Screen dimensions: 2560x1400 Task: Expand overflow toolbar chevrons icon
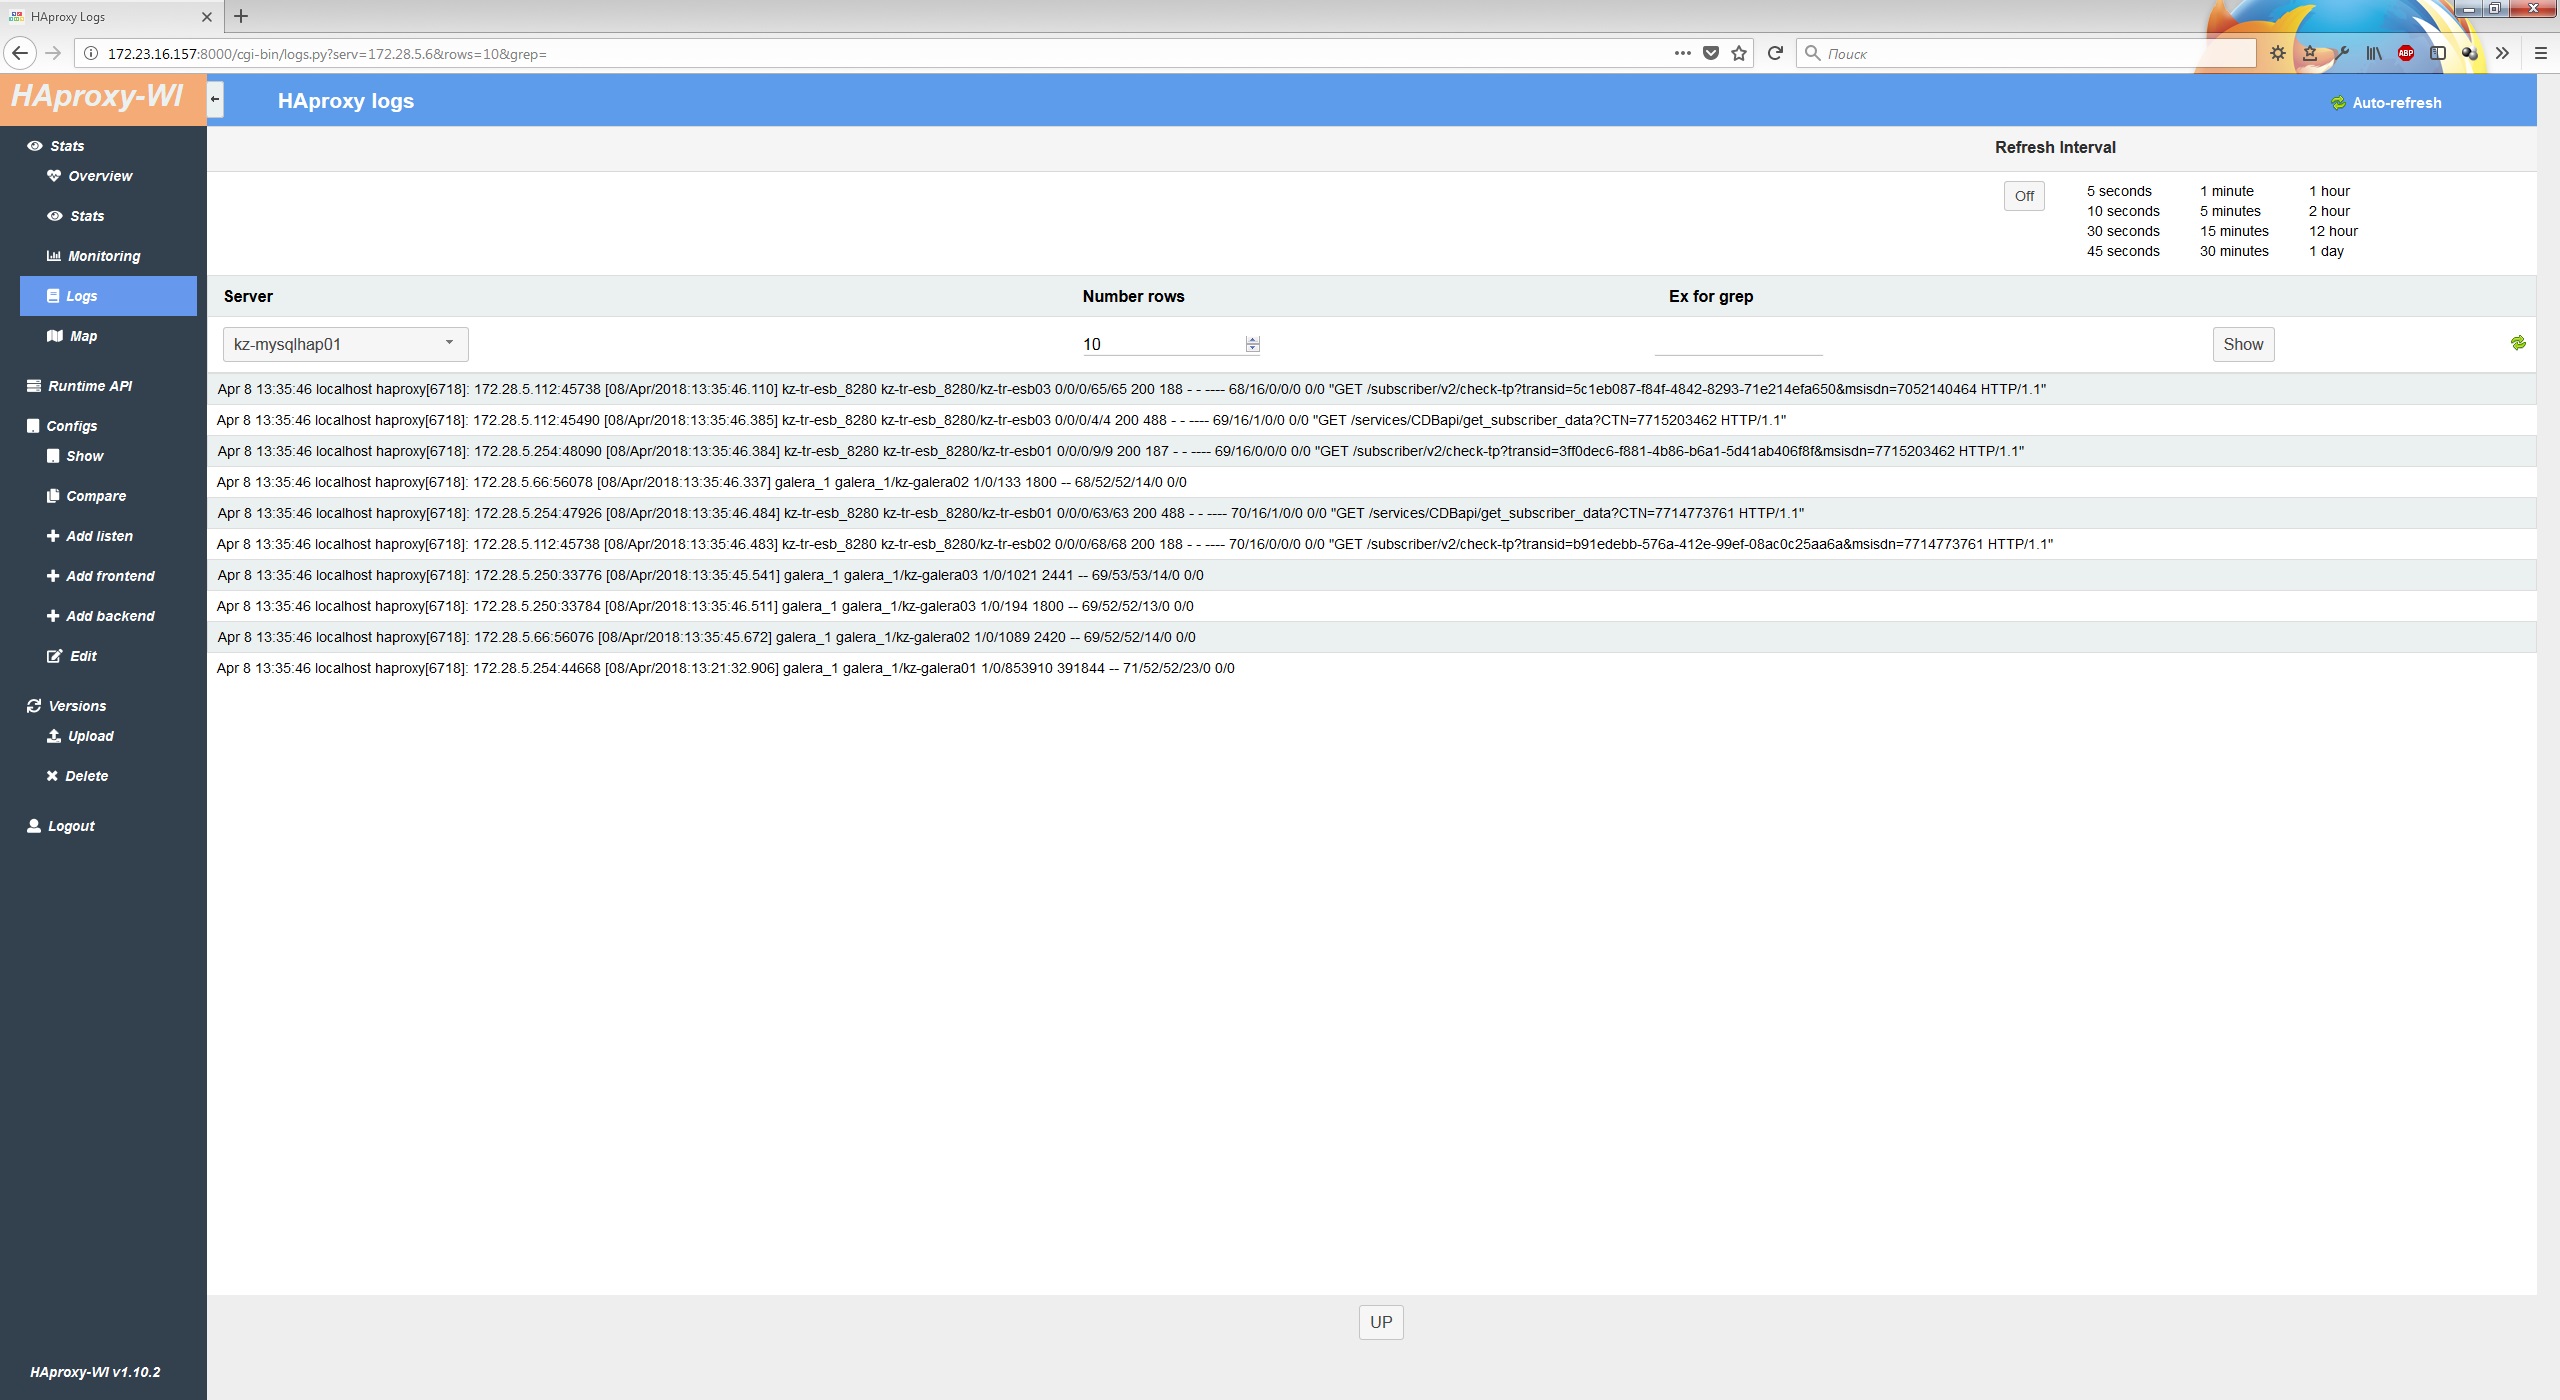[x=2502, y=53]
